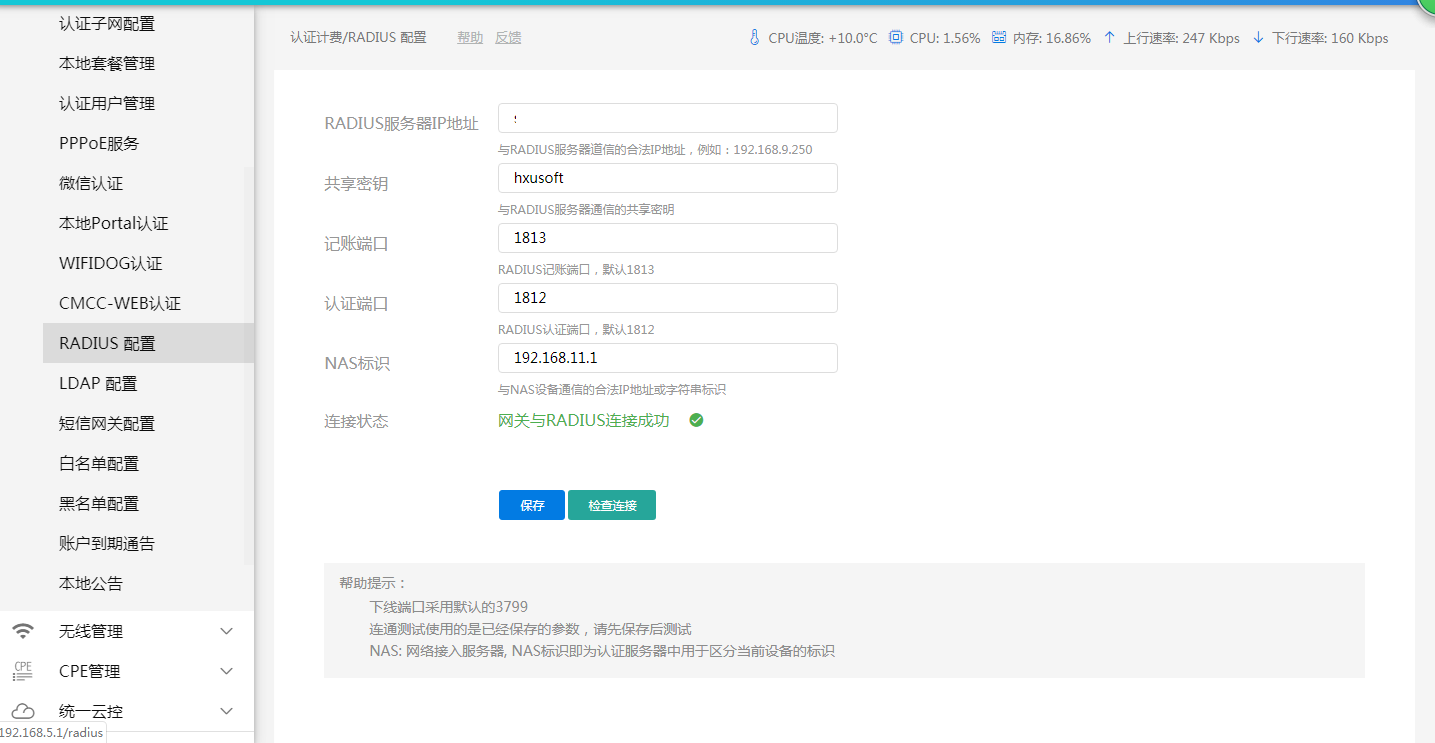Select PPPoE服务 from the sidebar
The width and height of the screenshot is (1435, 743).
click(99, 143)
